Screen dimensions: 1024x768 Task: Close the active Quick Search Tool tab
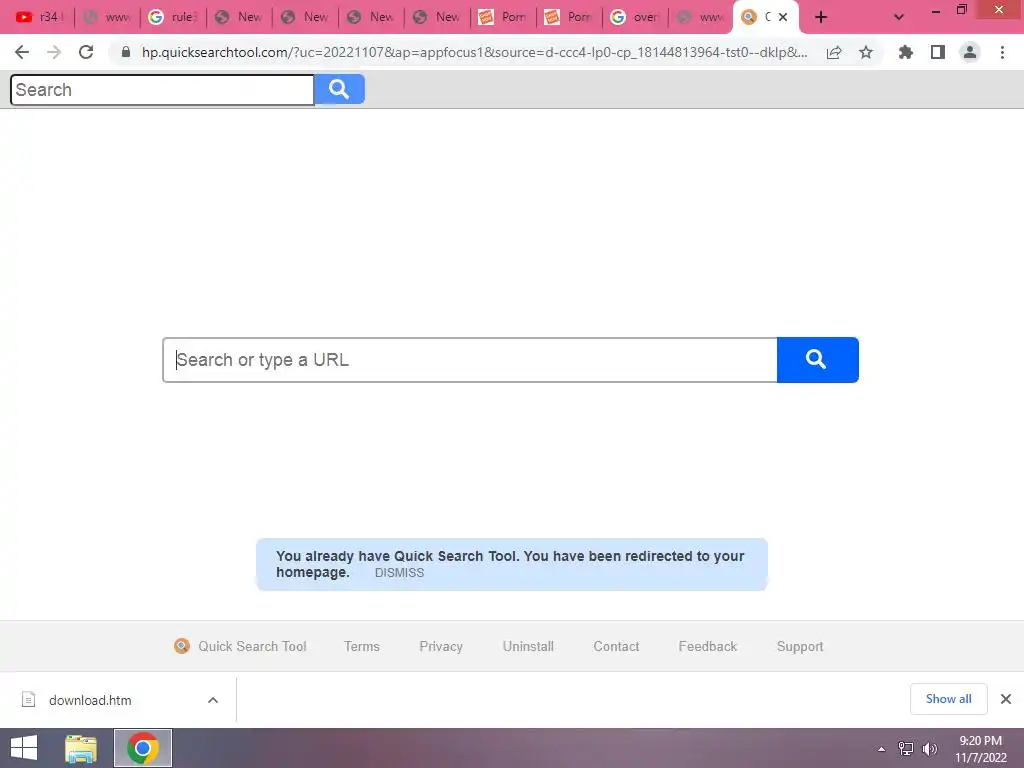pyautogui.click(x=783, y=17)
